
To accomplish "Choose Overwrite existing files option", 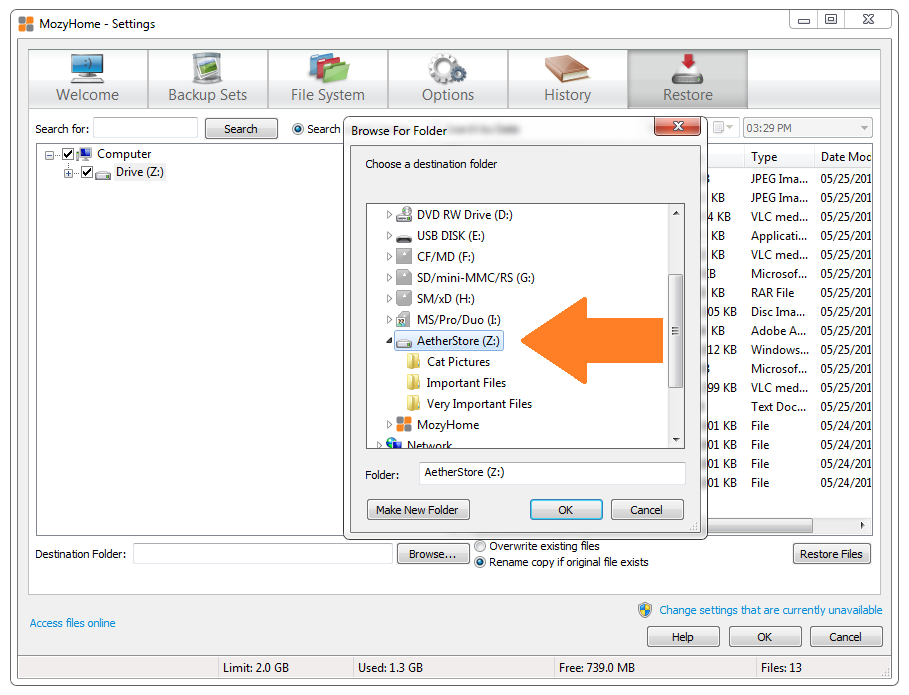I will (x=480, y=546).
